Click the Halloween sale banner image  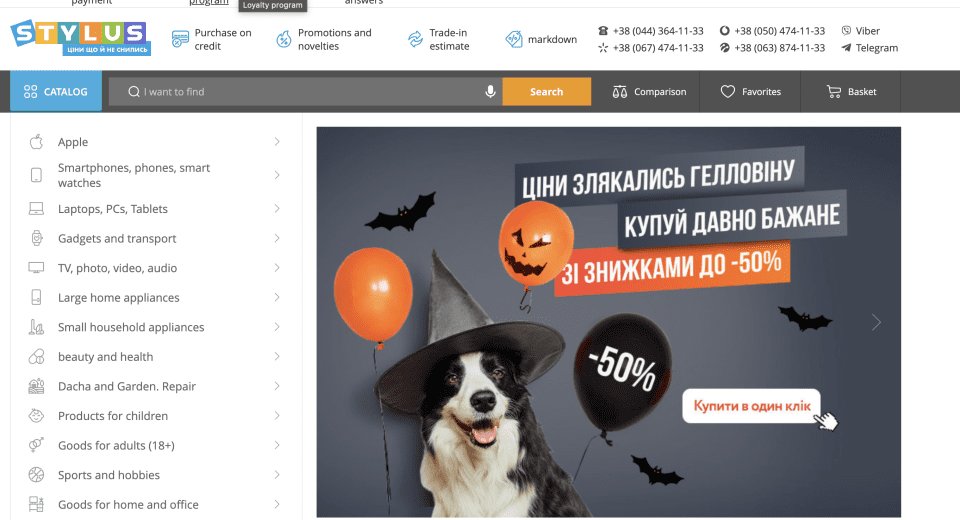coord(608,322)
